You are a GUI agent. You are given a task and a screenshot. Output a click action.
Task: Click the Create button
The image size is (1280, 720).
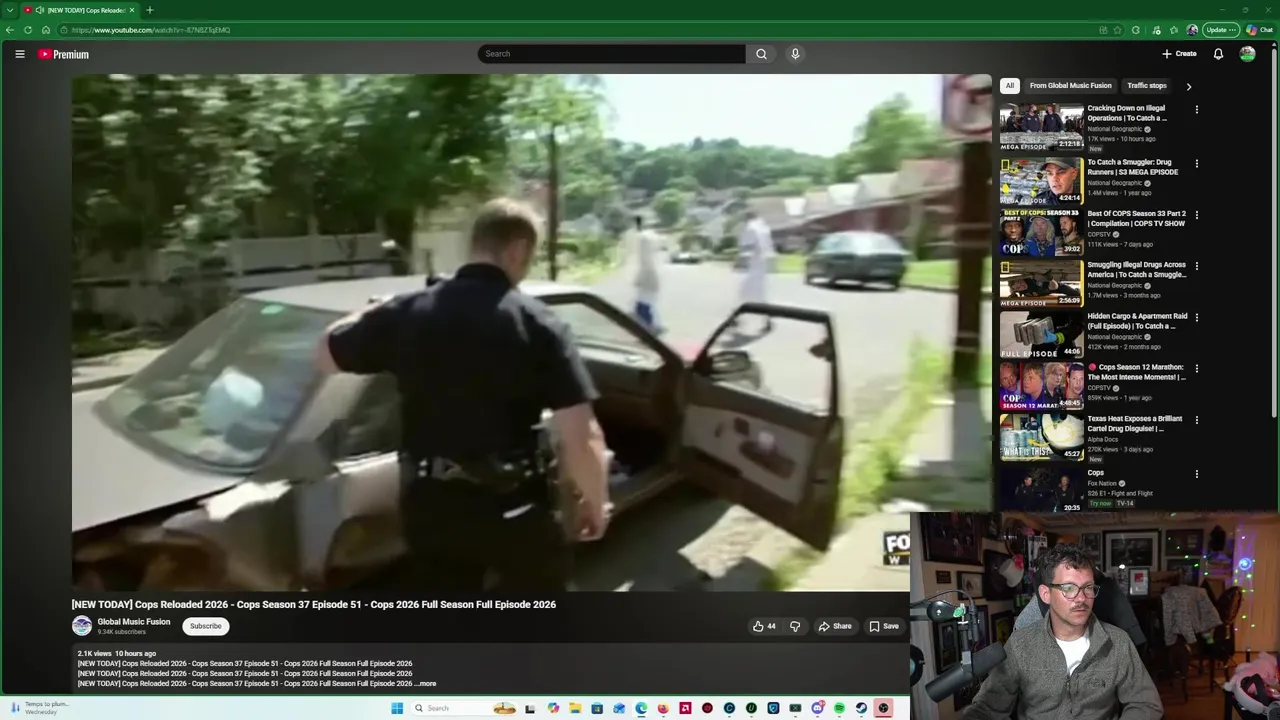1179,54
